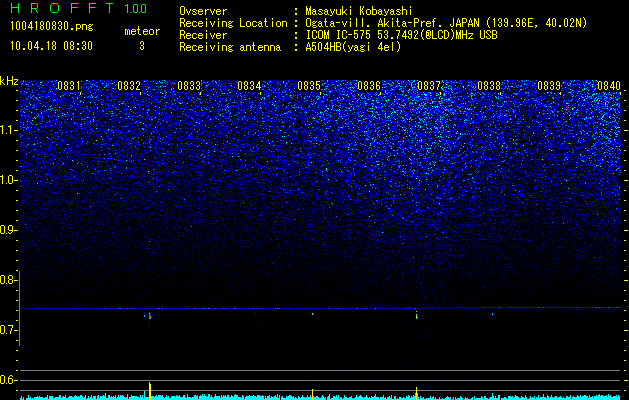Click the 0839 time marker
Viewport: 629px width, 400px height.
coord(549,86)
